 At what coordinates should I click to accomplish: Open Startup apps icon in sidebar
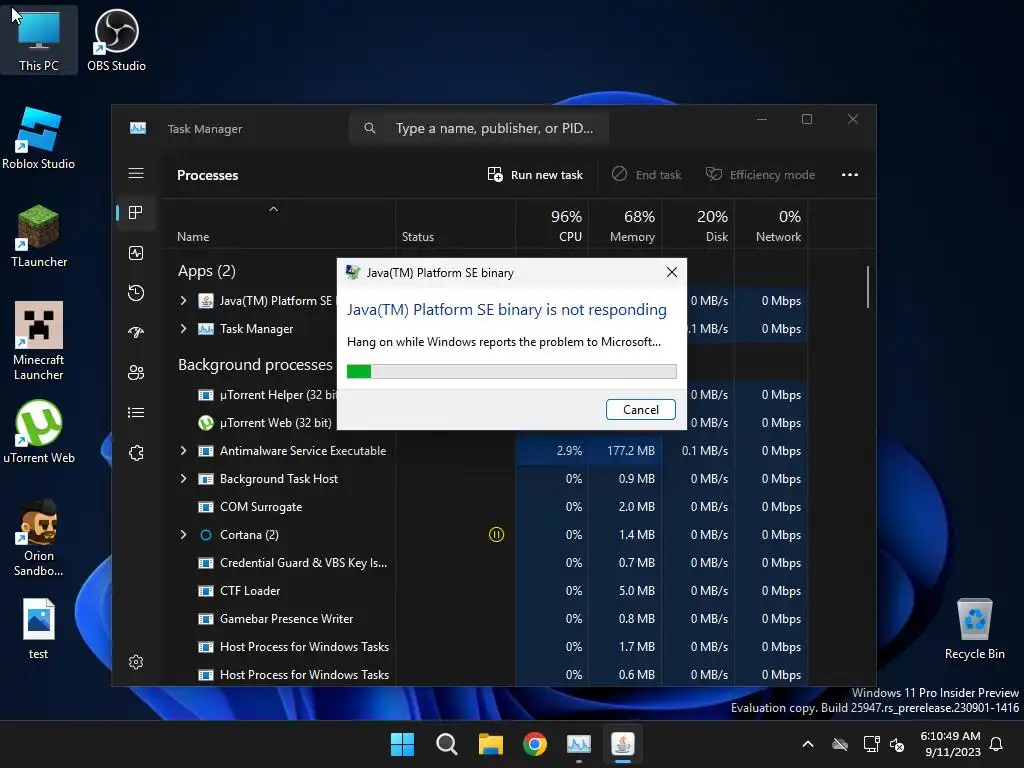136,332
